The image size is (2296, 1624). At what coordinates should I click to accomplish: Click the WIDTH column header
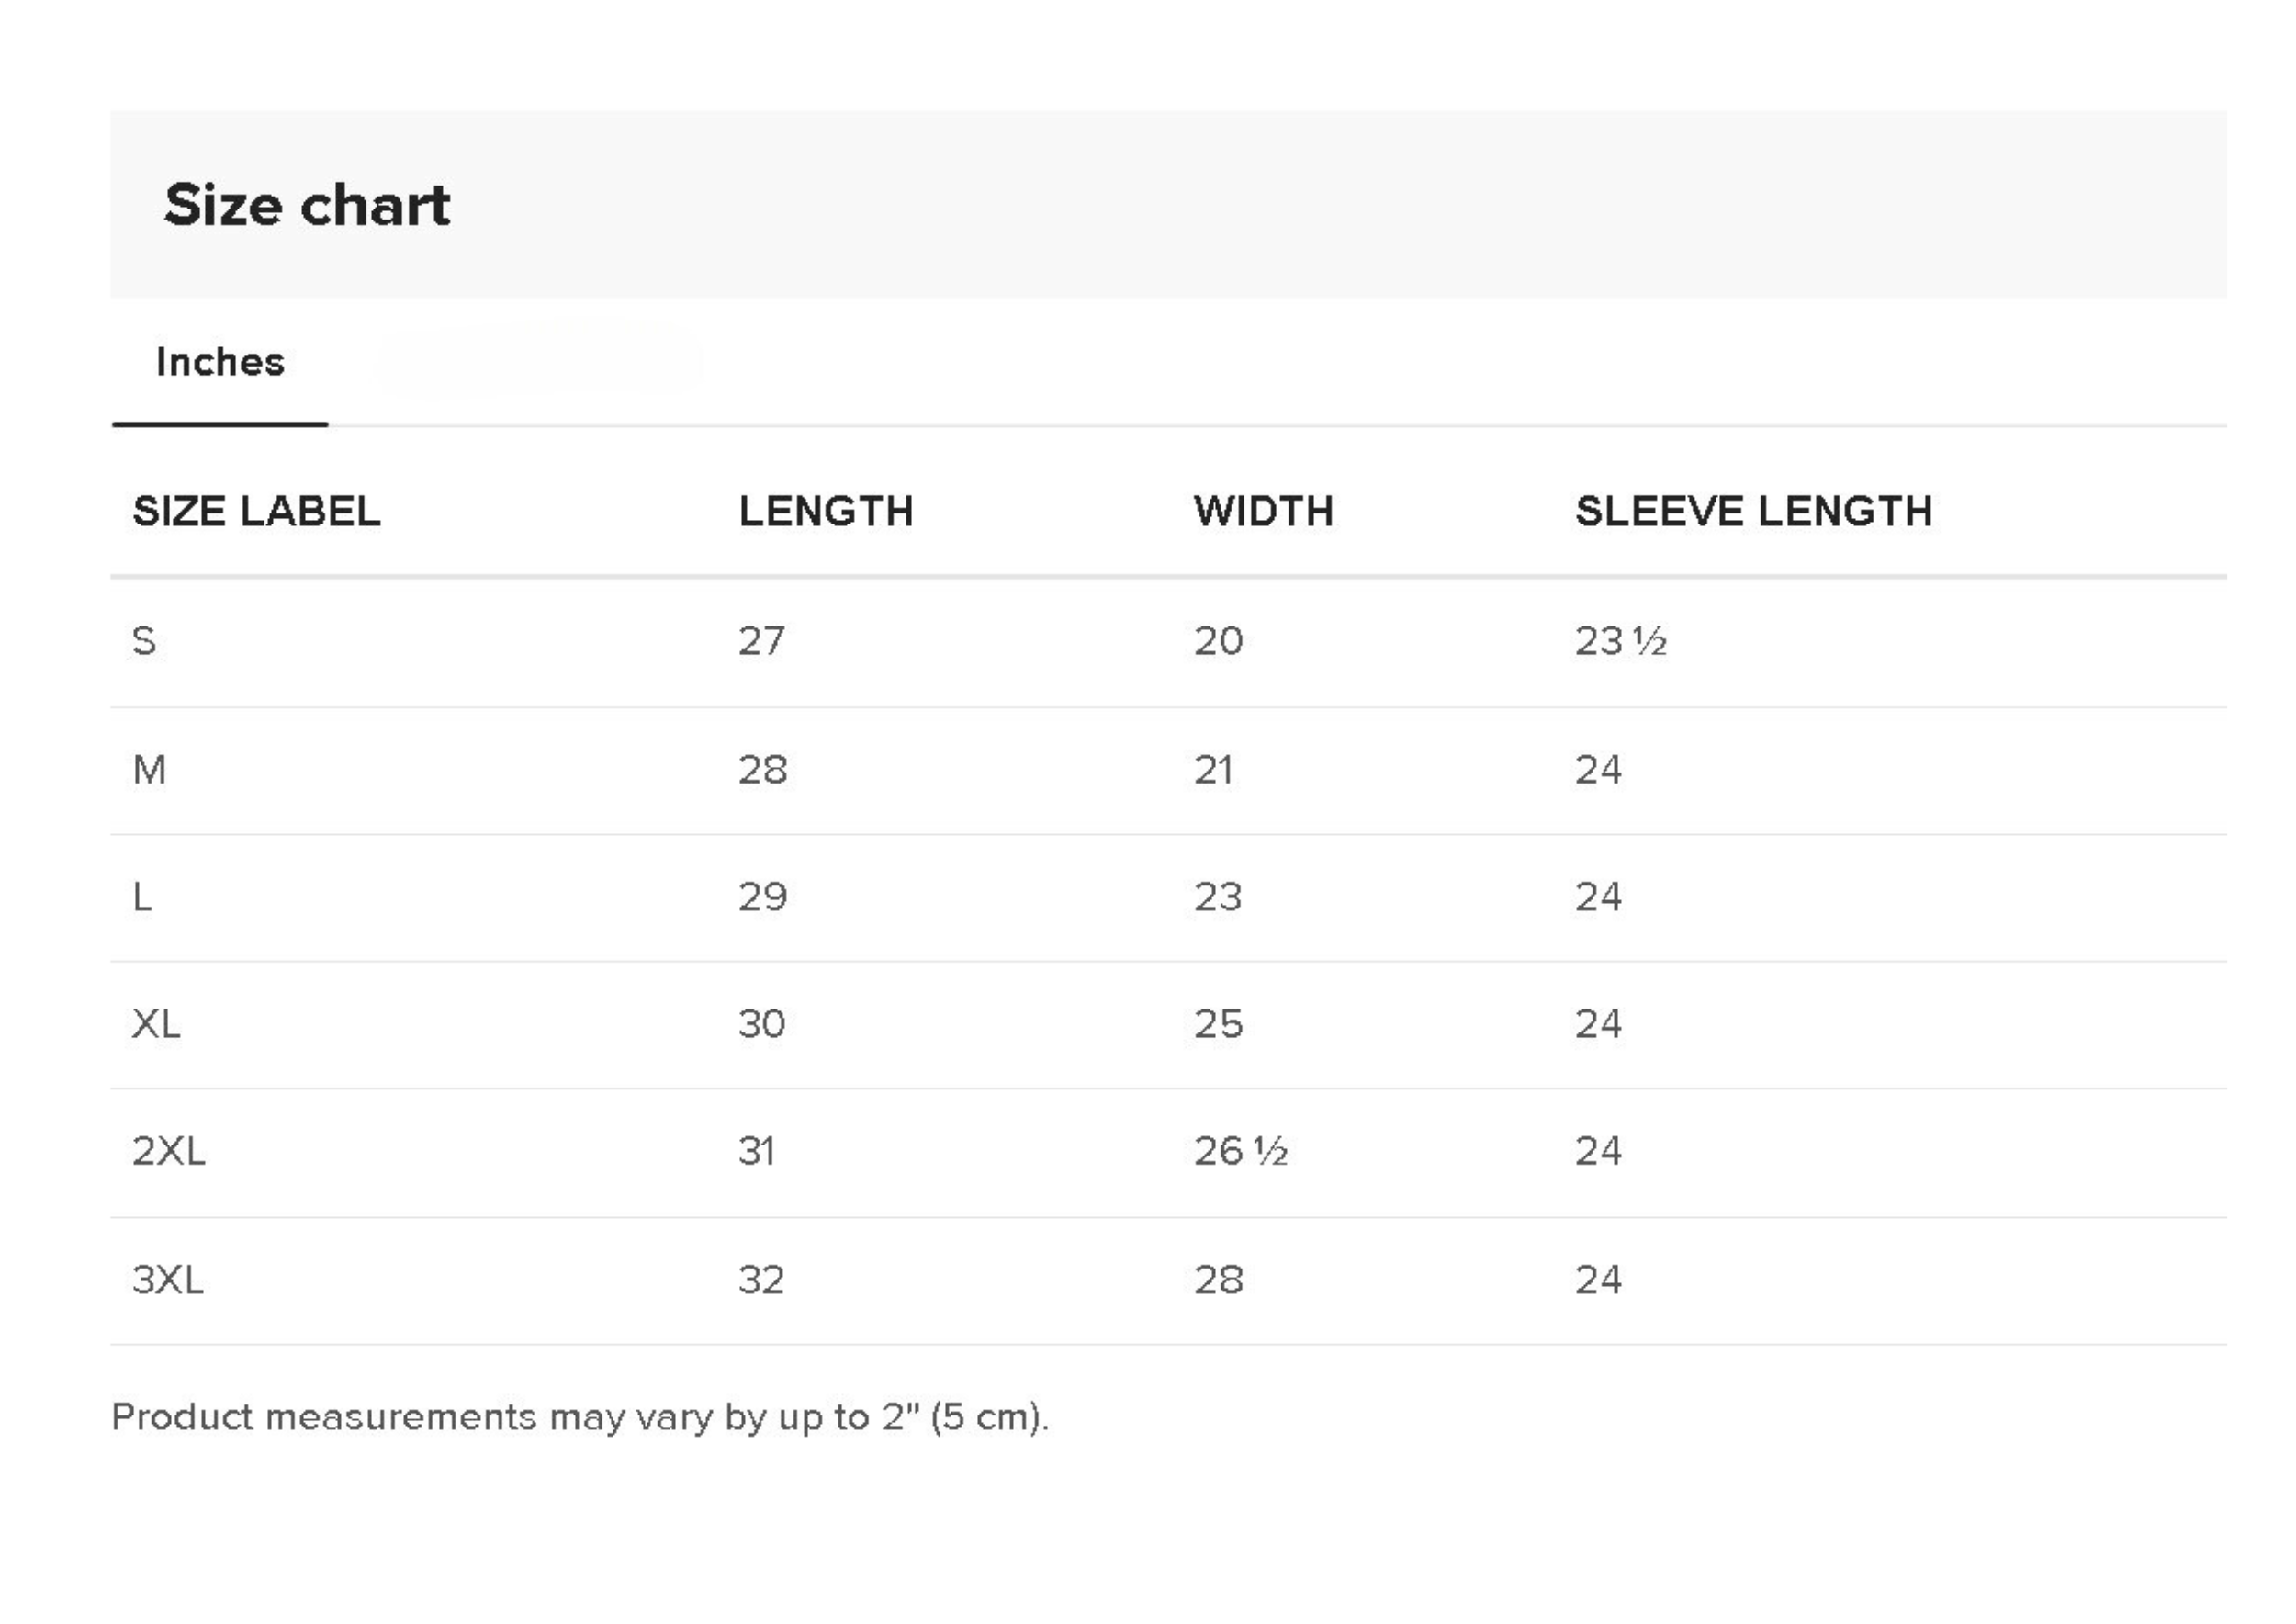click(x=1263, y=511)
